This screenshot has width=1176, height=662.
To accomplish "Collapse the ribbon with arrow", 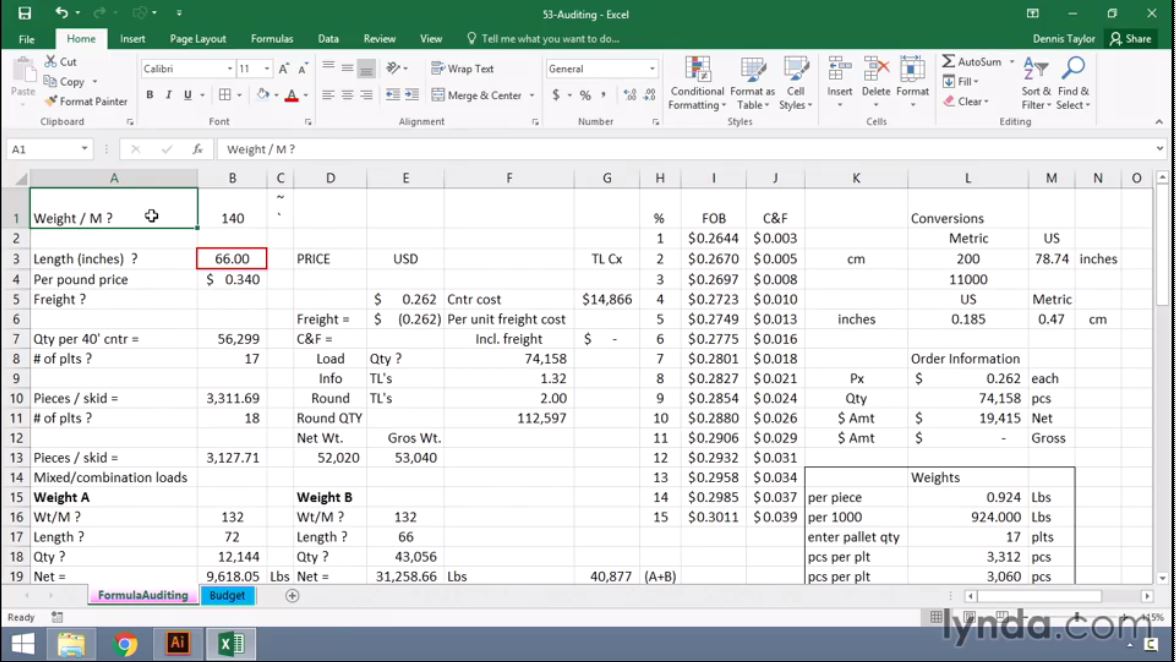I will coord(1160,121).
